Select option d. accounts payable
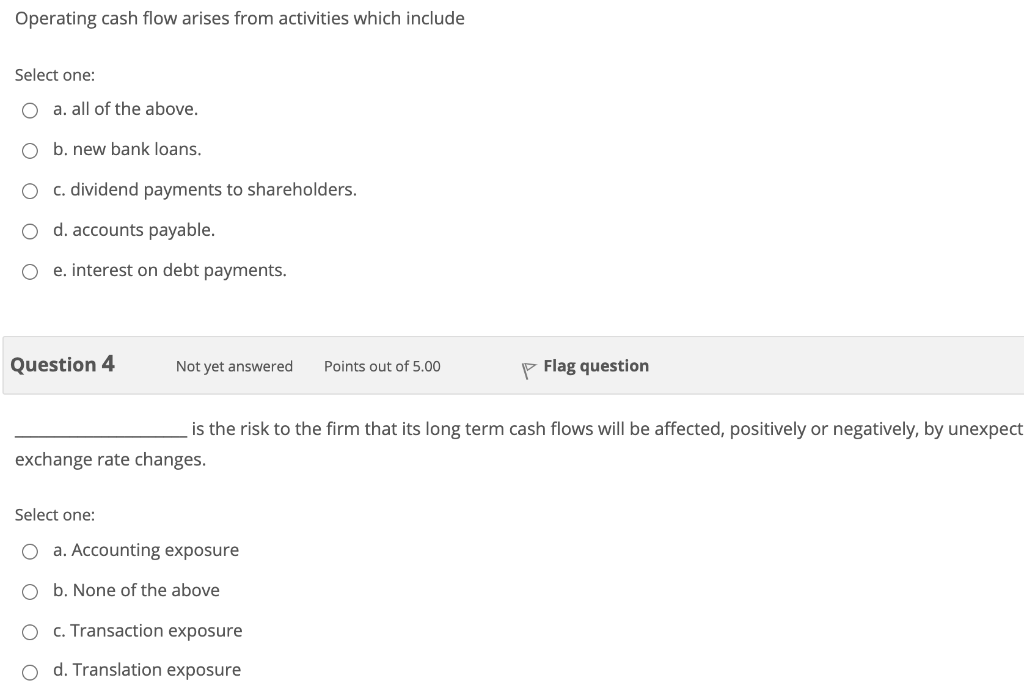 coord(30,231)
